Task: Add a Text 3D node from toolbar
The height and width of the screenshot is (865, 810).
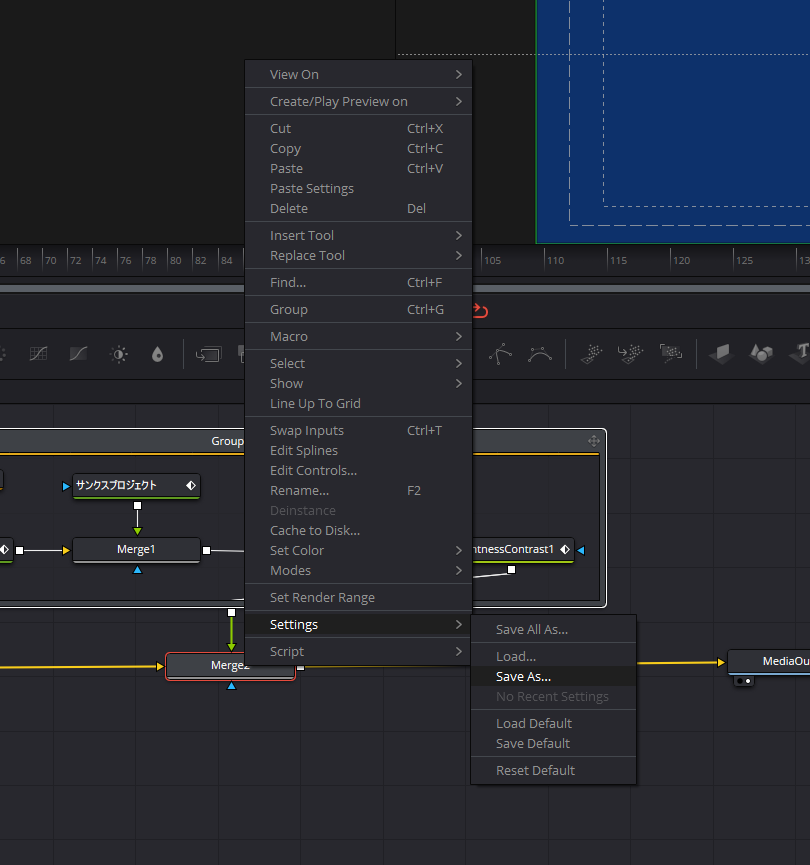Action: (800, 352)
